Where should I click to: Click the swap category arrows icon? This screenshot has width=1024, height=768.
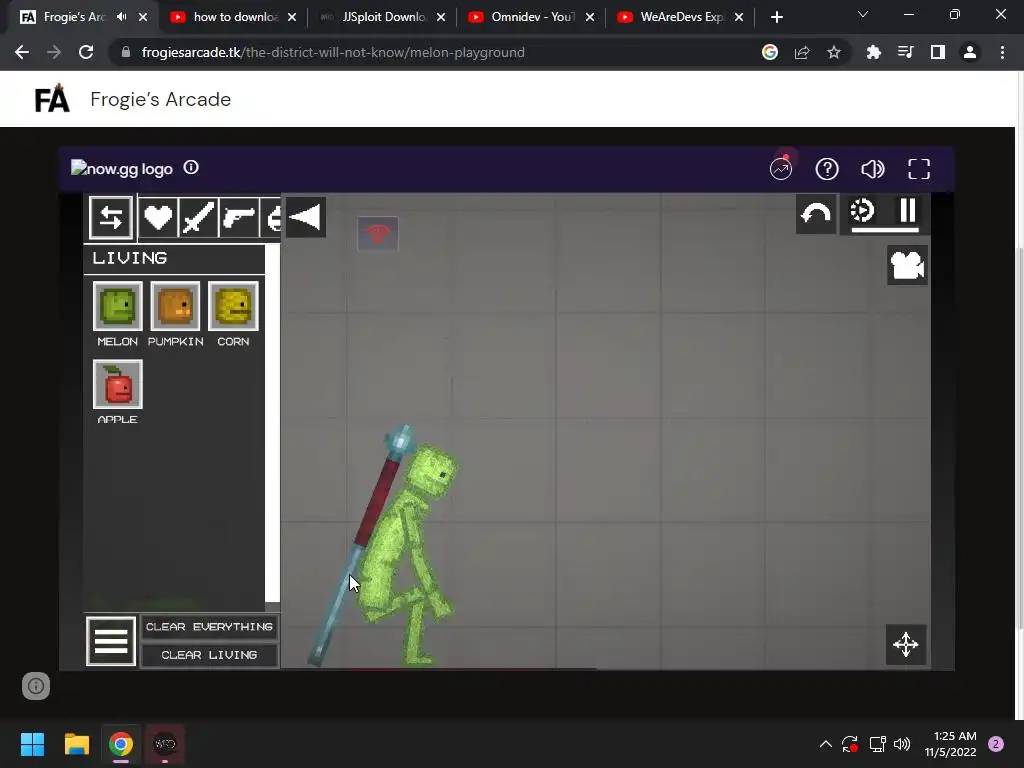111,217
